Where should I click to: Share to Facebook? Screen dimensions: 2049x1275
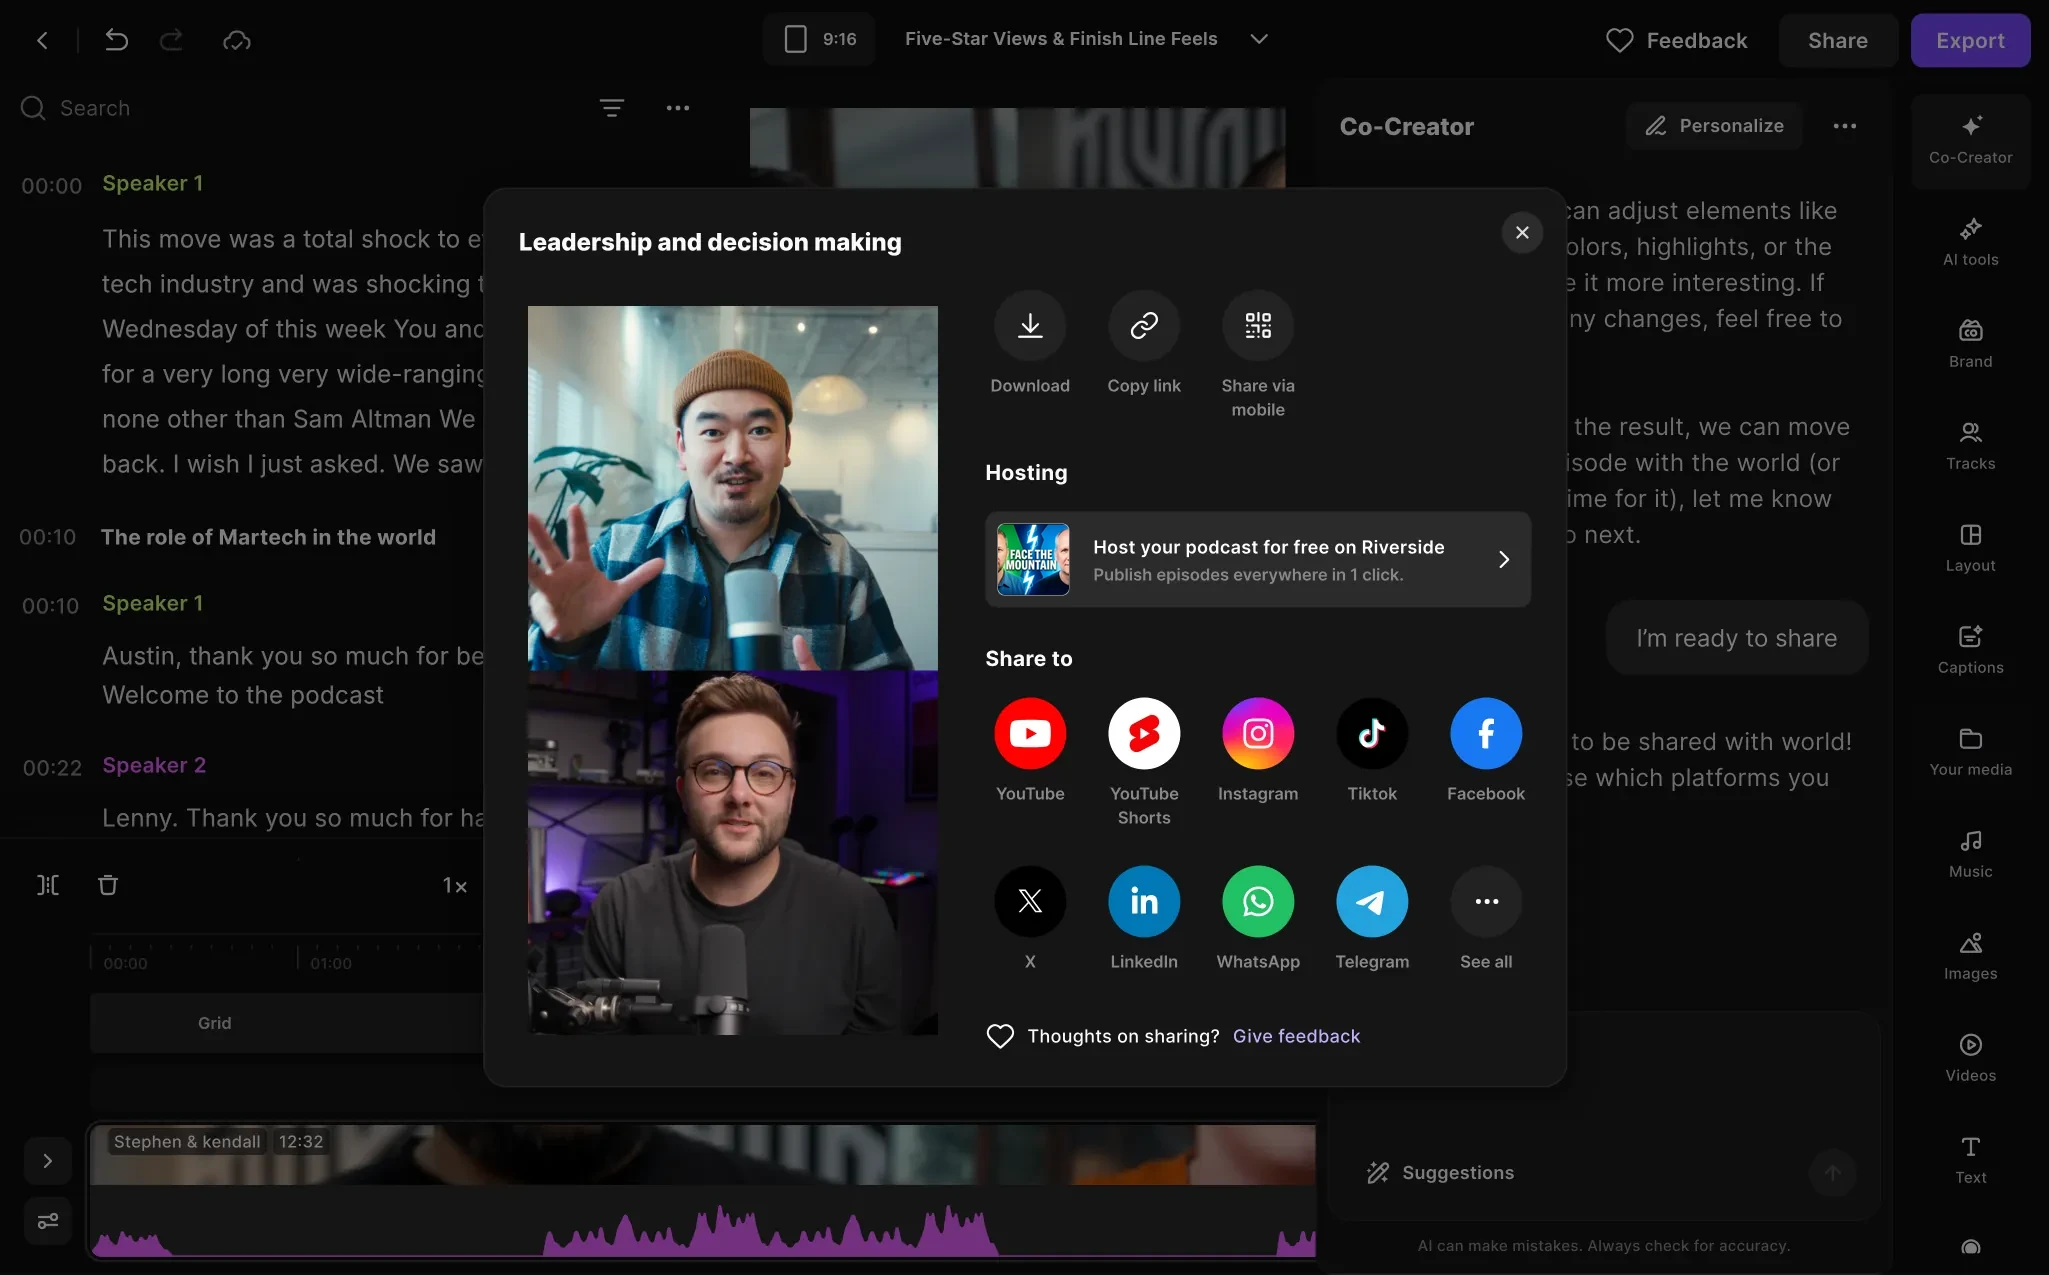(1486, 734)
